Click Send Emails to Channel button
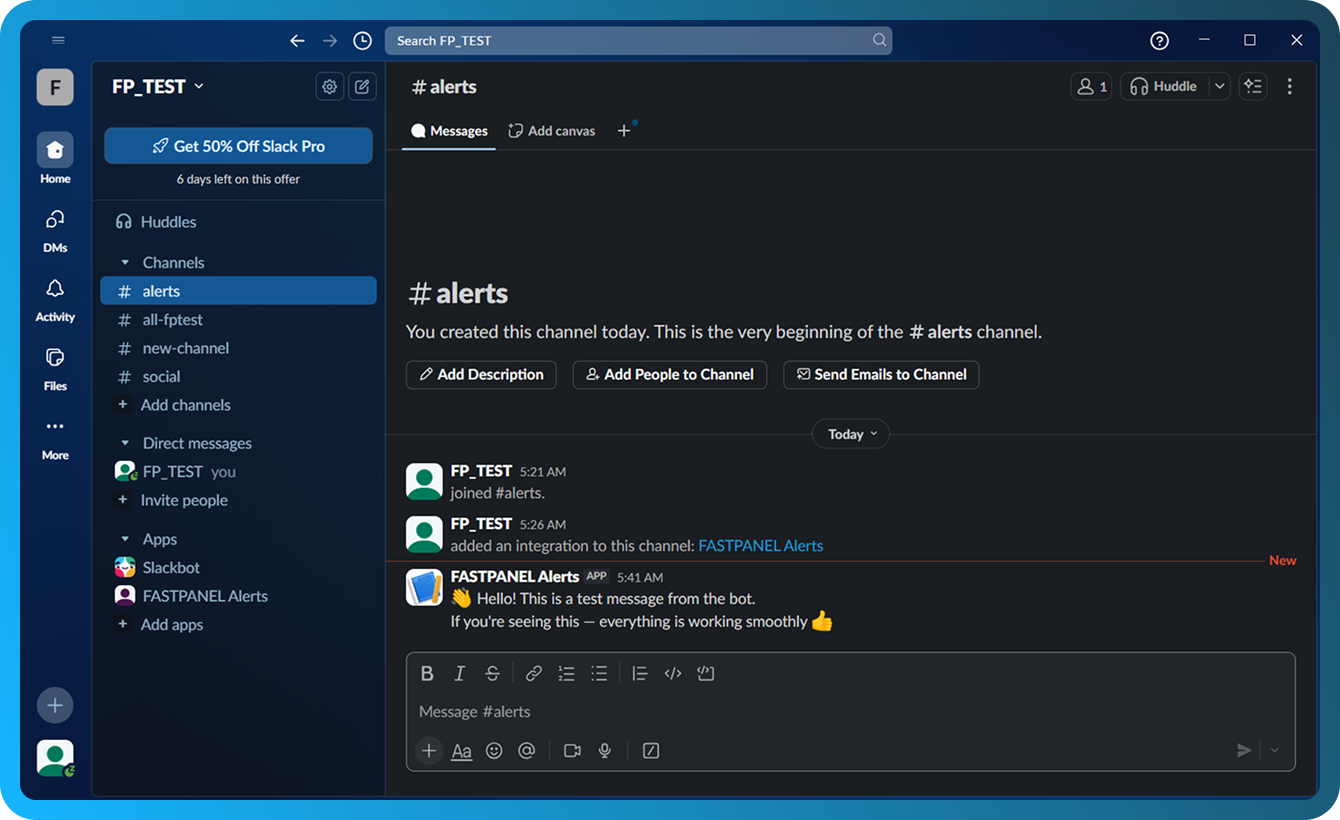Viewport: 1340px width, 820px height. (881, 374)
